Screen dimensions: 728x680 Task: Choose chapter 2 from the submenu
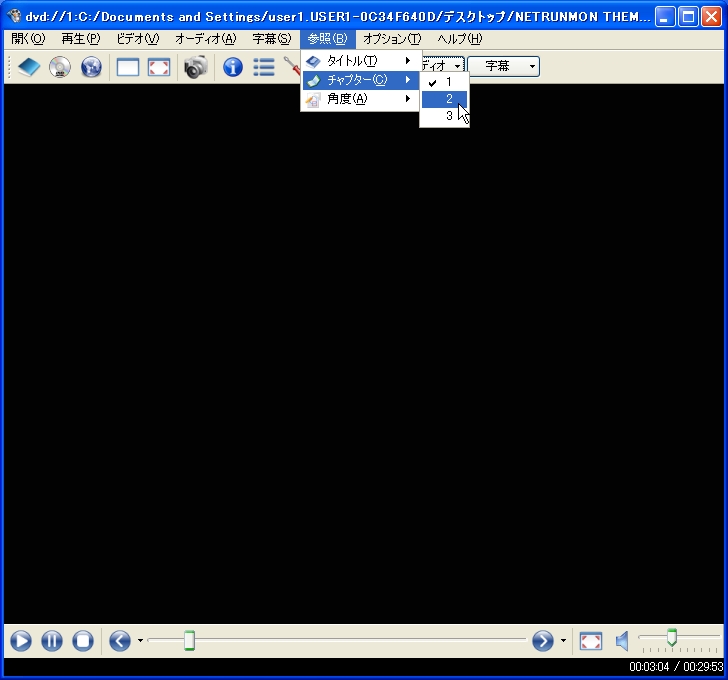click(x=444, y=99)
